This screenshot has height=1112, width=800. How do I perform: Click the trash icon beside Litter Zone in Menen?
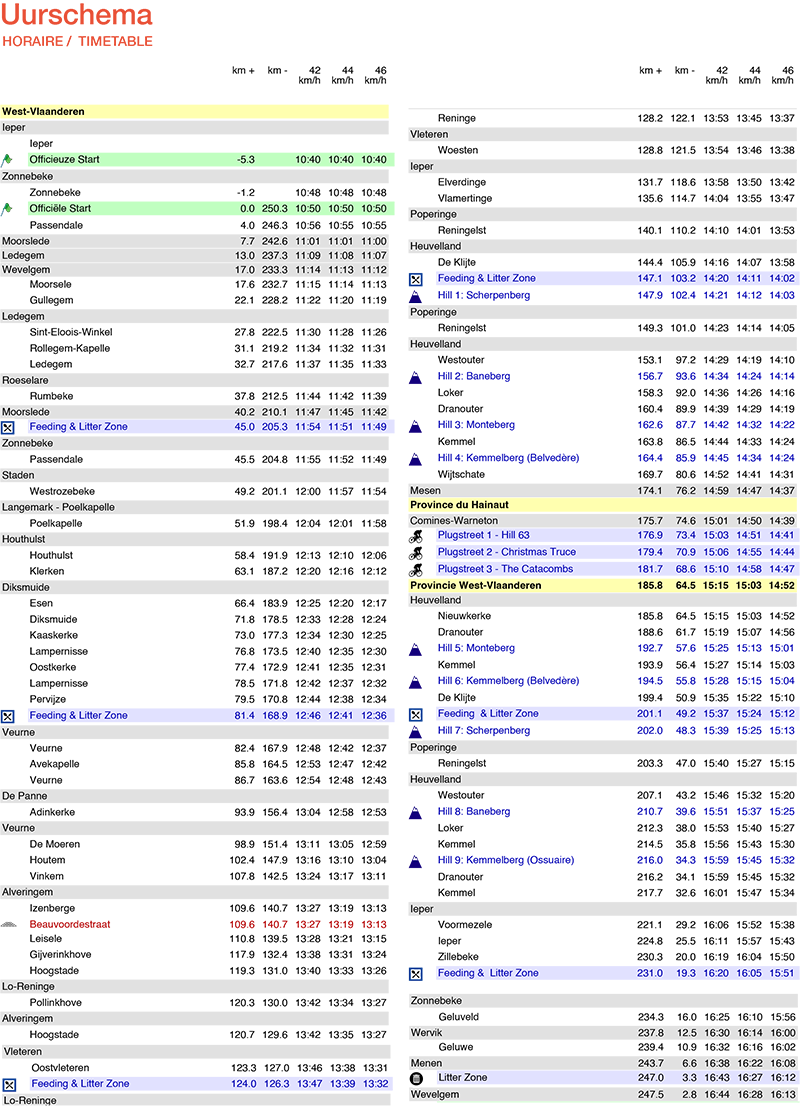(x=416, y=1079)
